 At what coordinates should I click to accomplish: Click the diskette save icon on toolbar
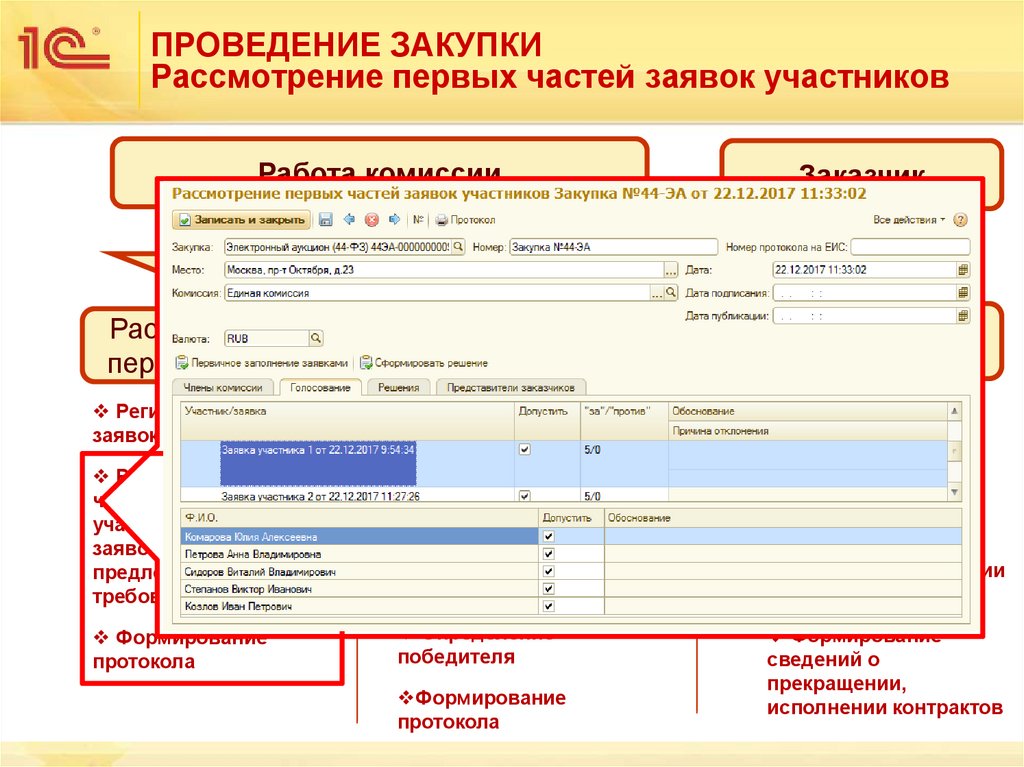325,218
